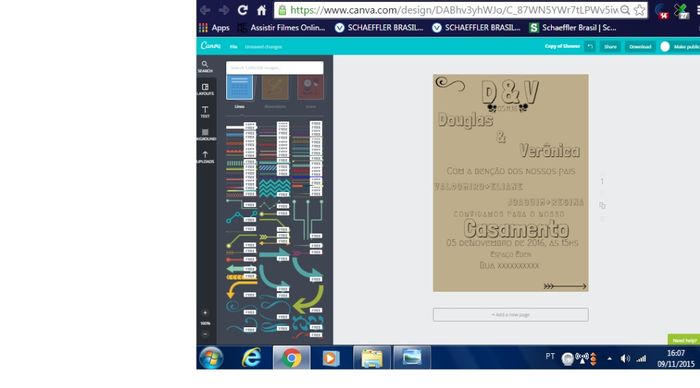Image resolution: width=700 pixels, height=388 pixels.
Task: Pick the large green curved arrow element
Action: click(308, 299)
